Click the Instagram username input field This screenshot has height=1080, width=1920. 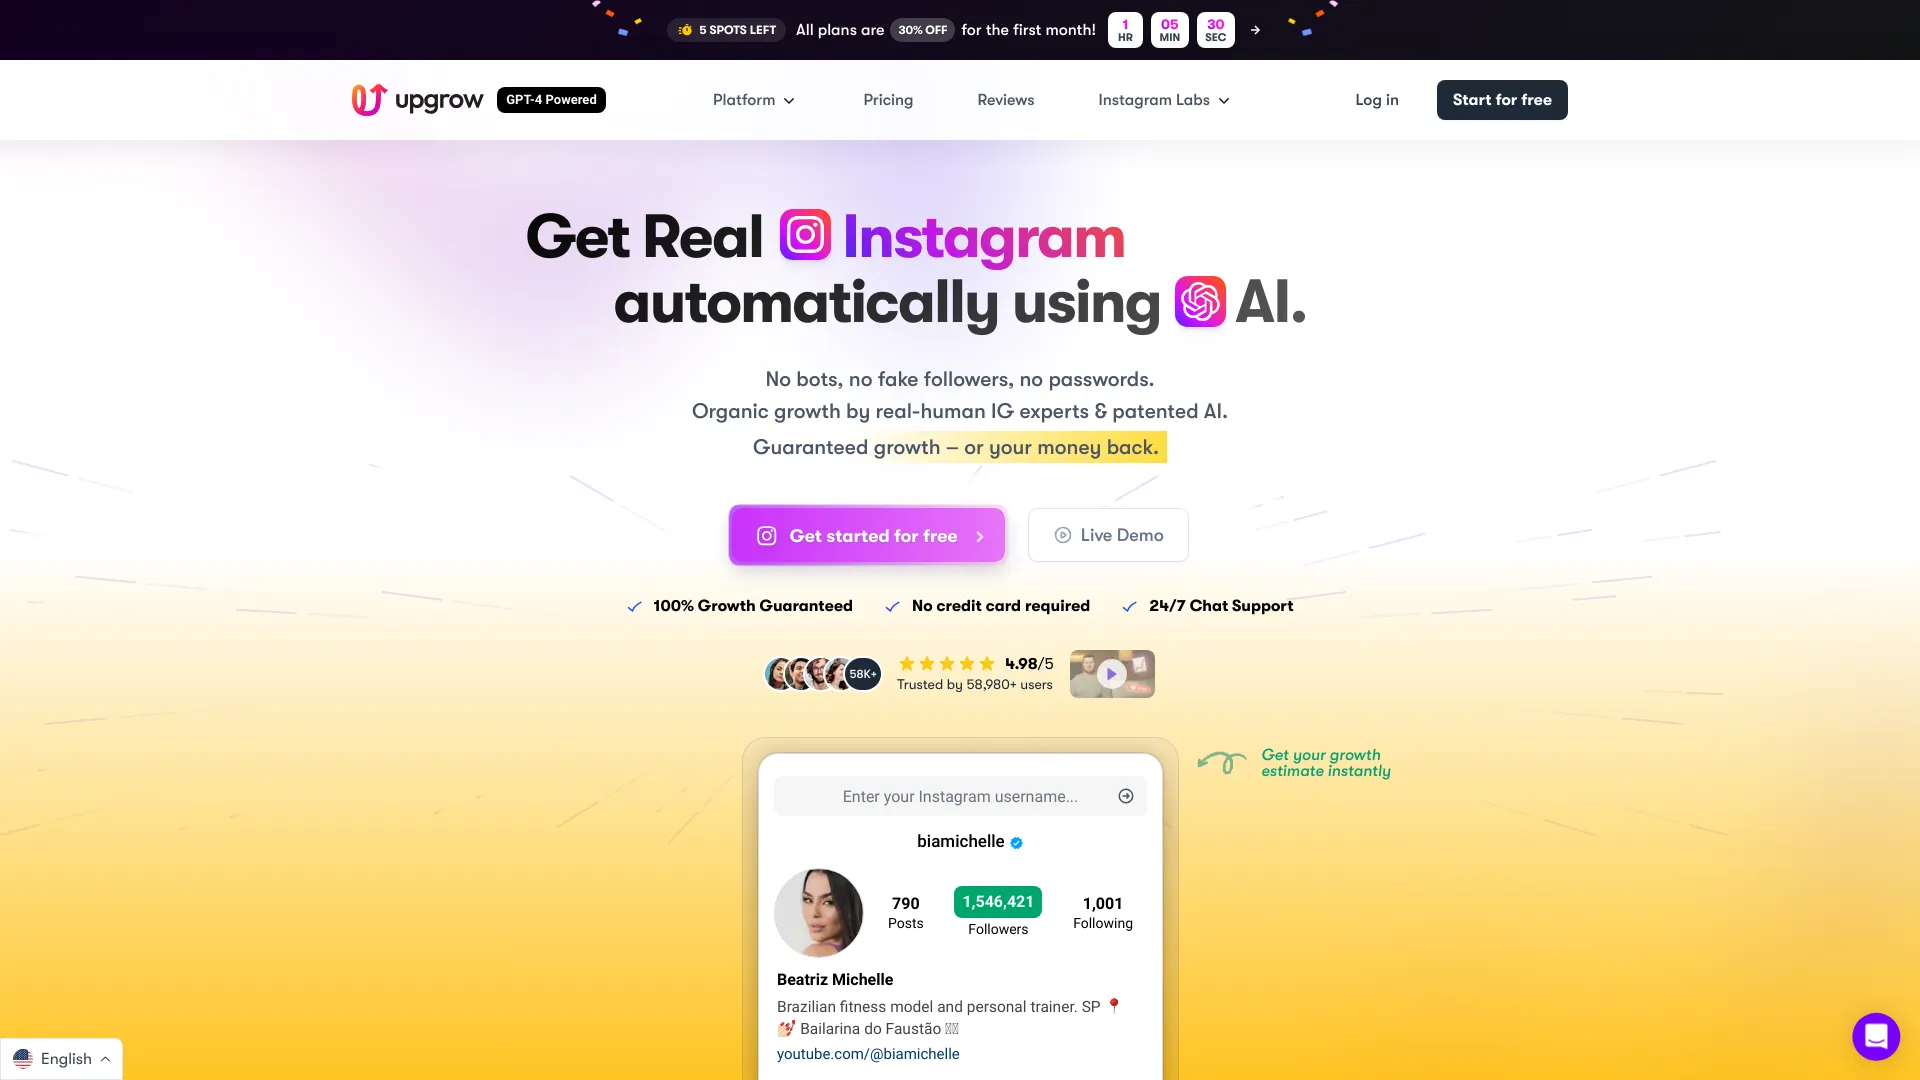960,795
